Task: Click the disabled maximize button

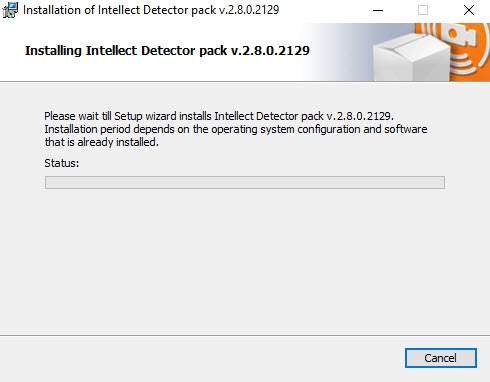Action: coord(423,10)
